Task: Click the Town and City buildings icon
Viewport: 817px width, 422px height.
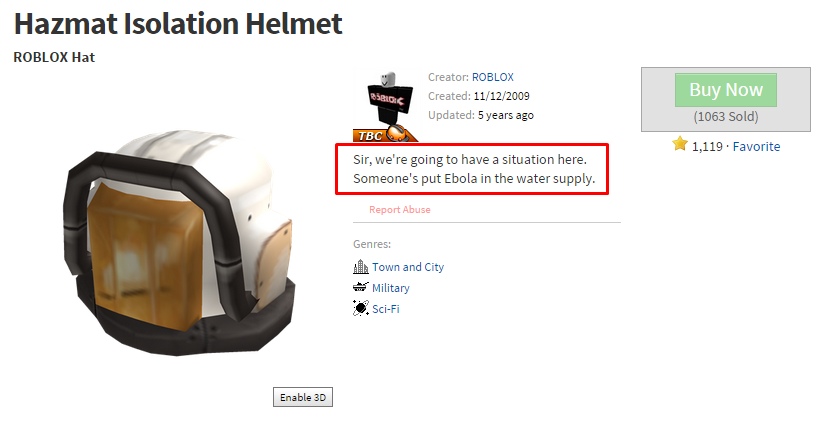Action: [x=361, y=267]
